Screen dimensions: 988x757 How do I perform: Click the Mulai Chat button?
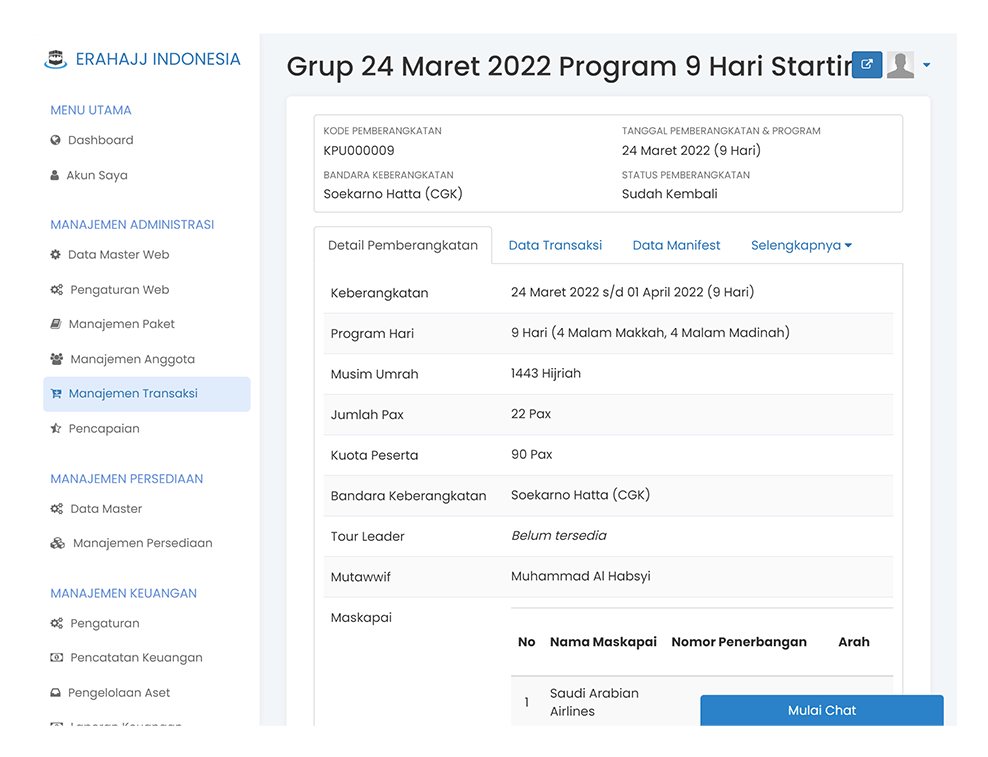pyautogui.click(x=822, y=710)
